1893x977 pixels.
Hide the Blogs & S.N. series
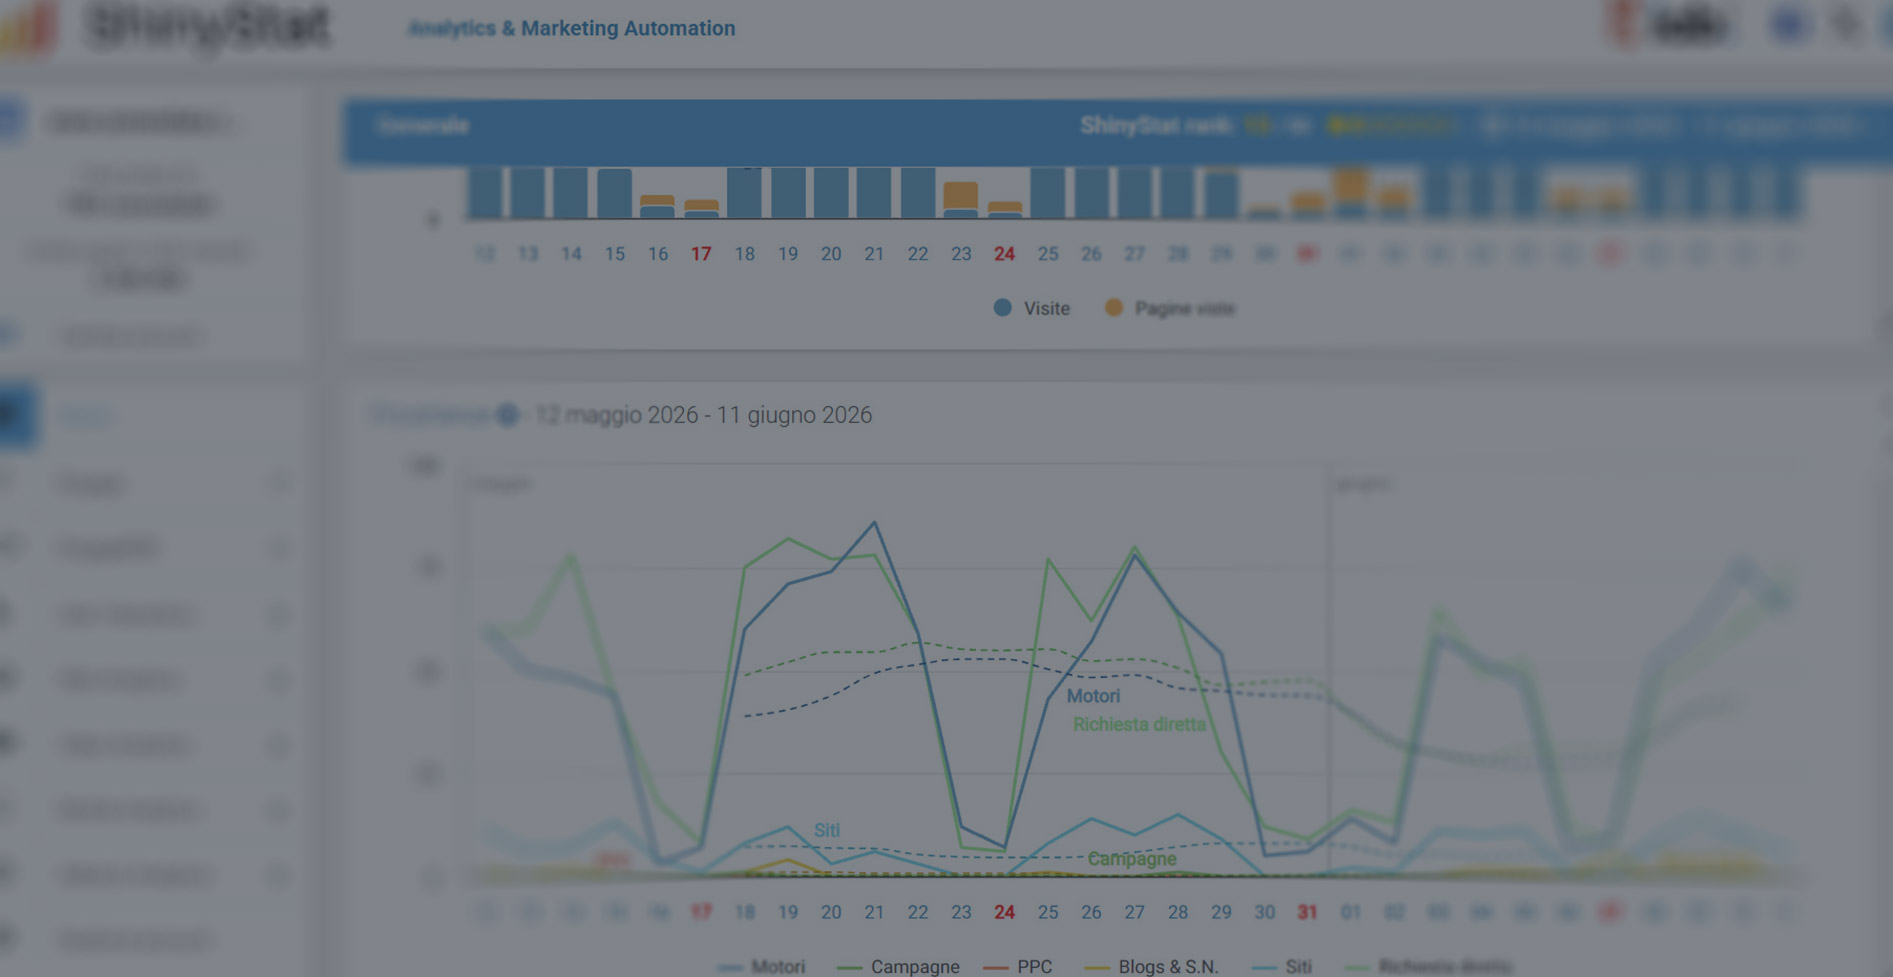point(1152,966)
